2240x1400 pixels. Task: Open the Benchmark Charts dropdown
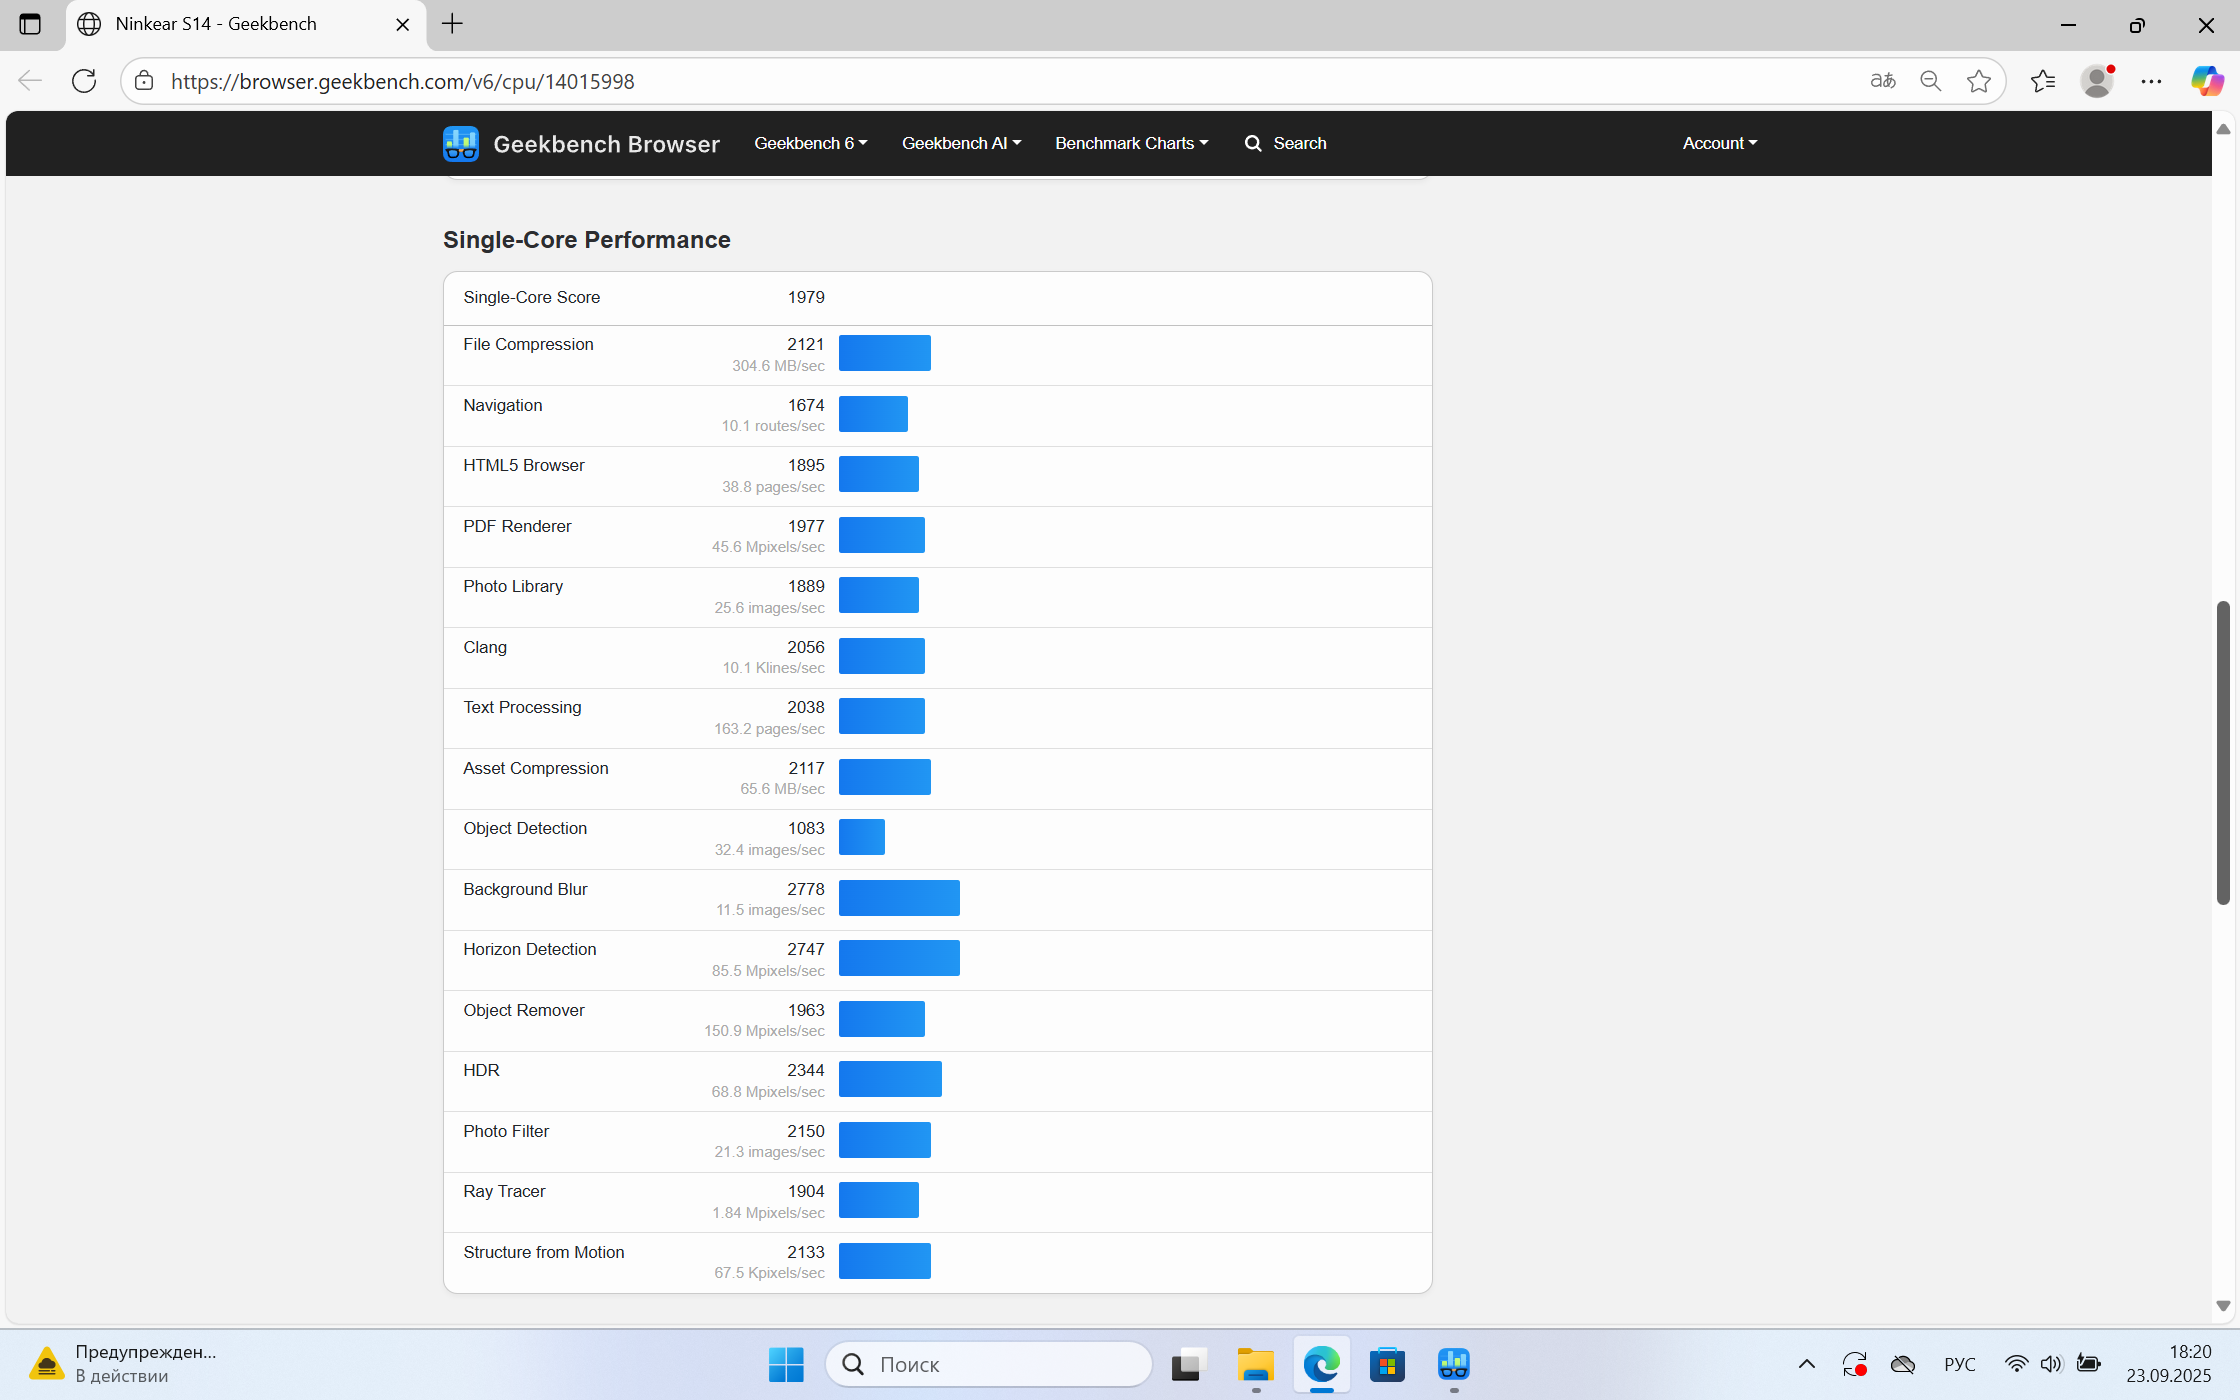pos(1131,143)
